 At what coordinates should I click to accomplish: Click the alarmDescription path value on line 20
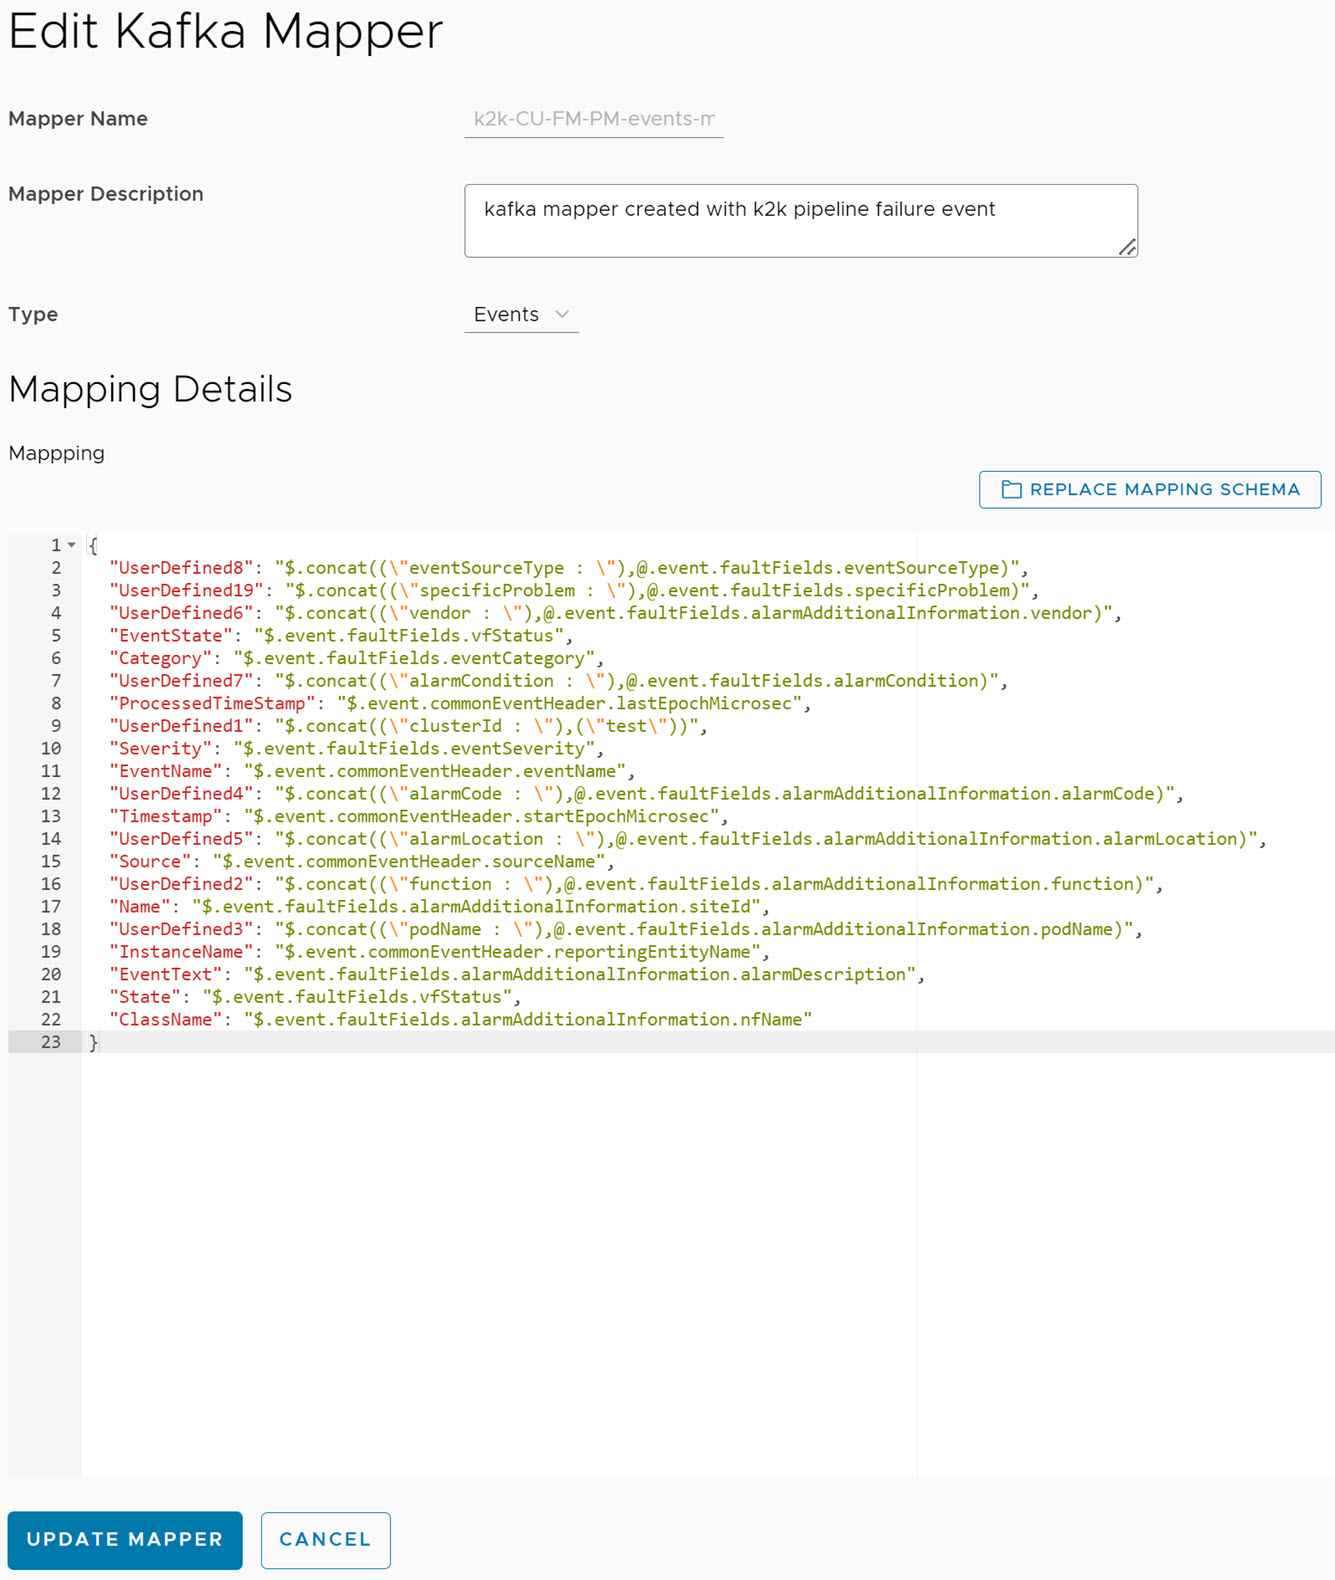[579, 975]
